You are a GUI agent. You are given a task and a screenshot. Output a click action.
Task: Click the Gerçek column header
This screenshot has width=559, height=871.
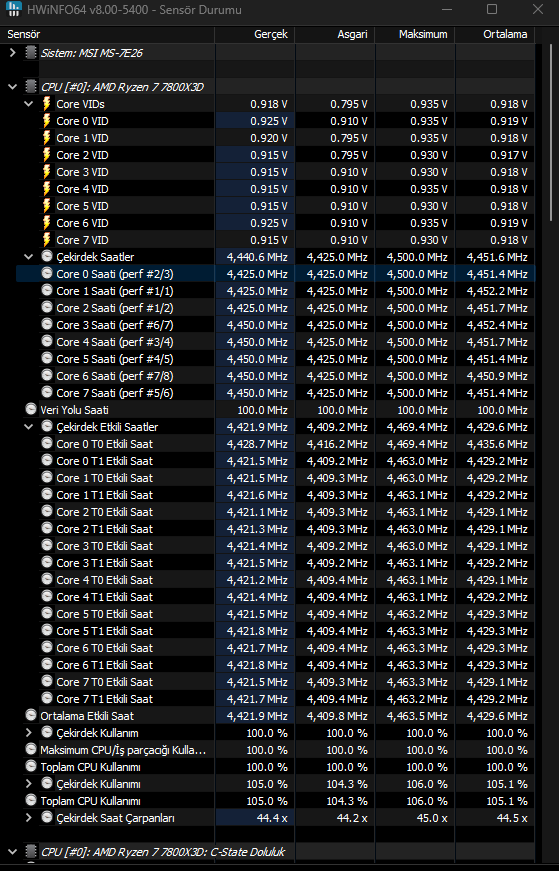254,34
